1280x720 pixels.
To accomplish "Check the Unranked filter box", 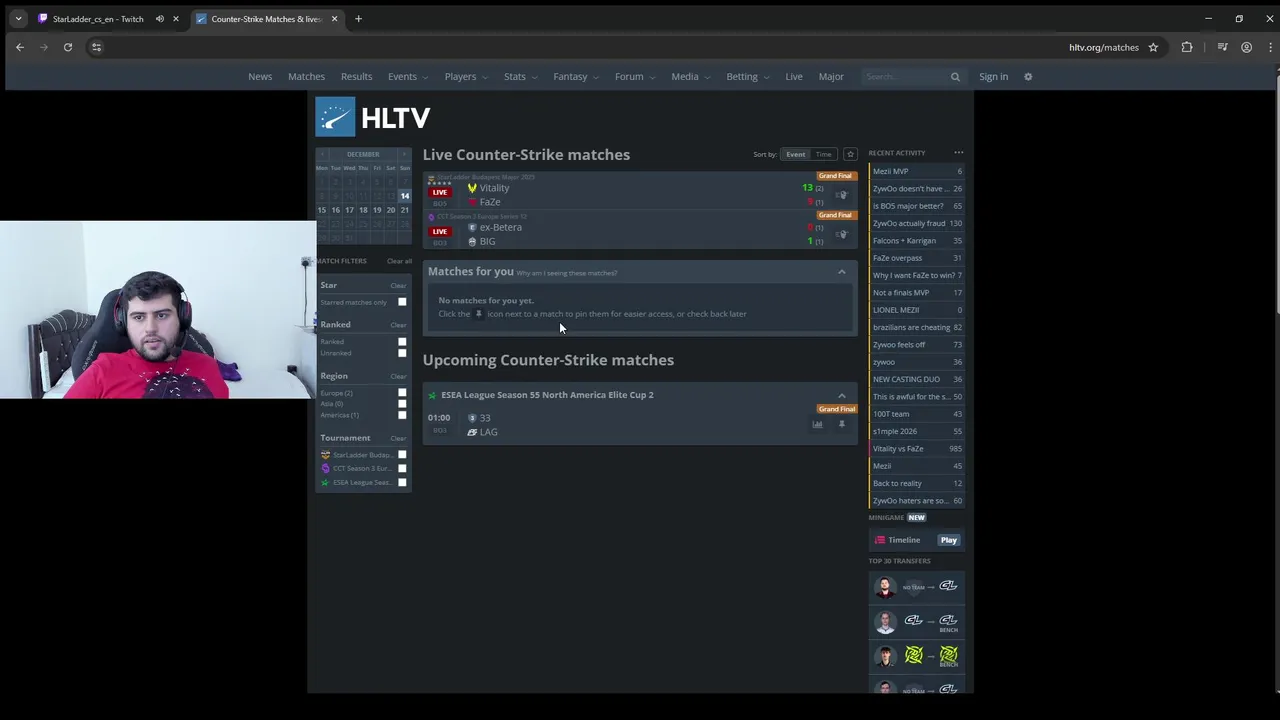I will (402, 353).
